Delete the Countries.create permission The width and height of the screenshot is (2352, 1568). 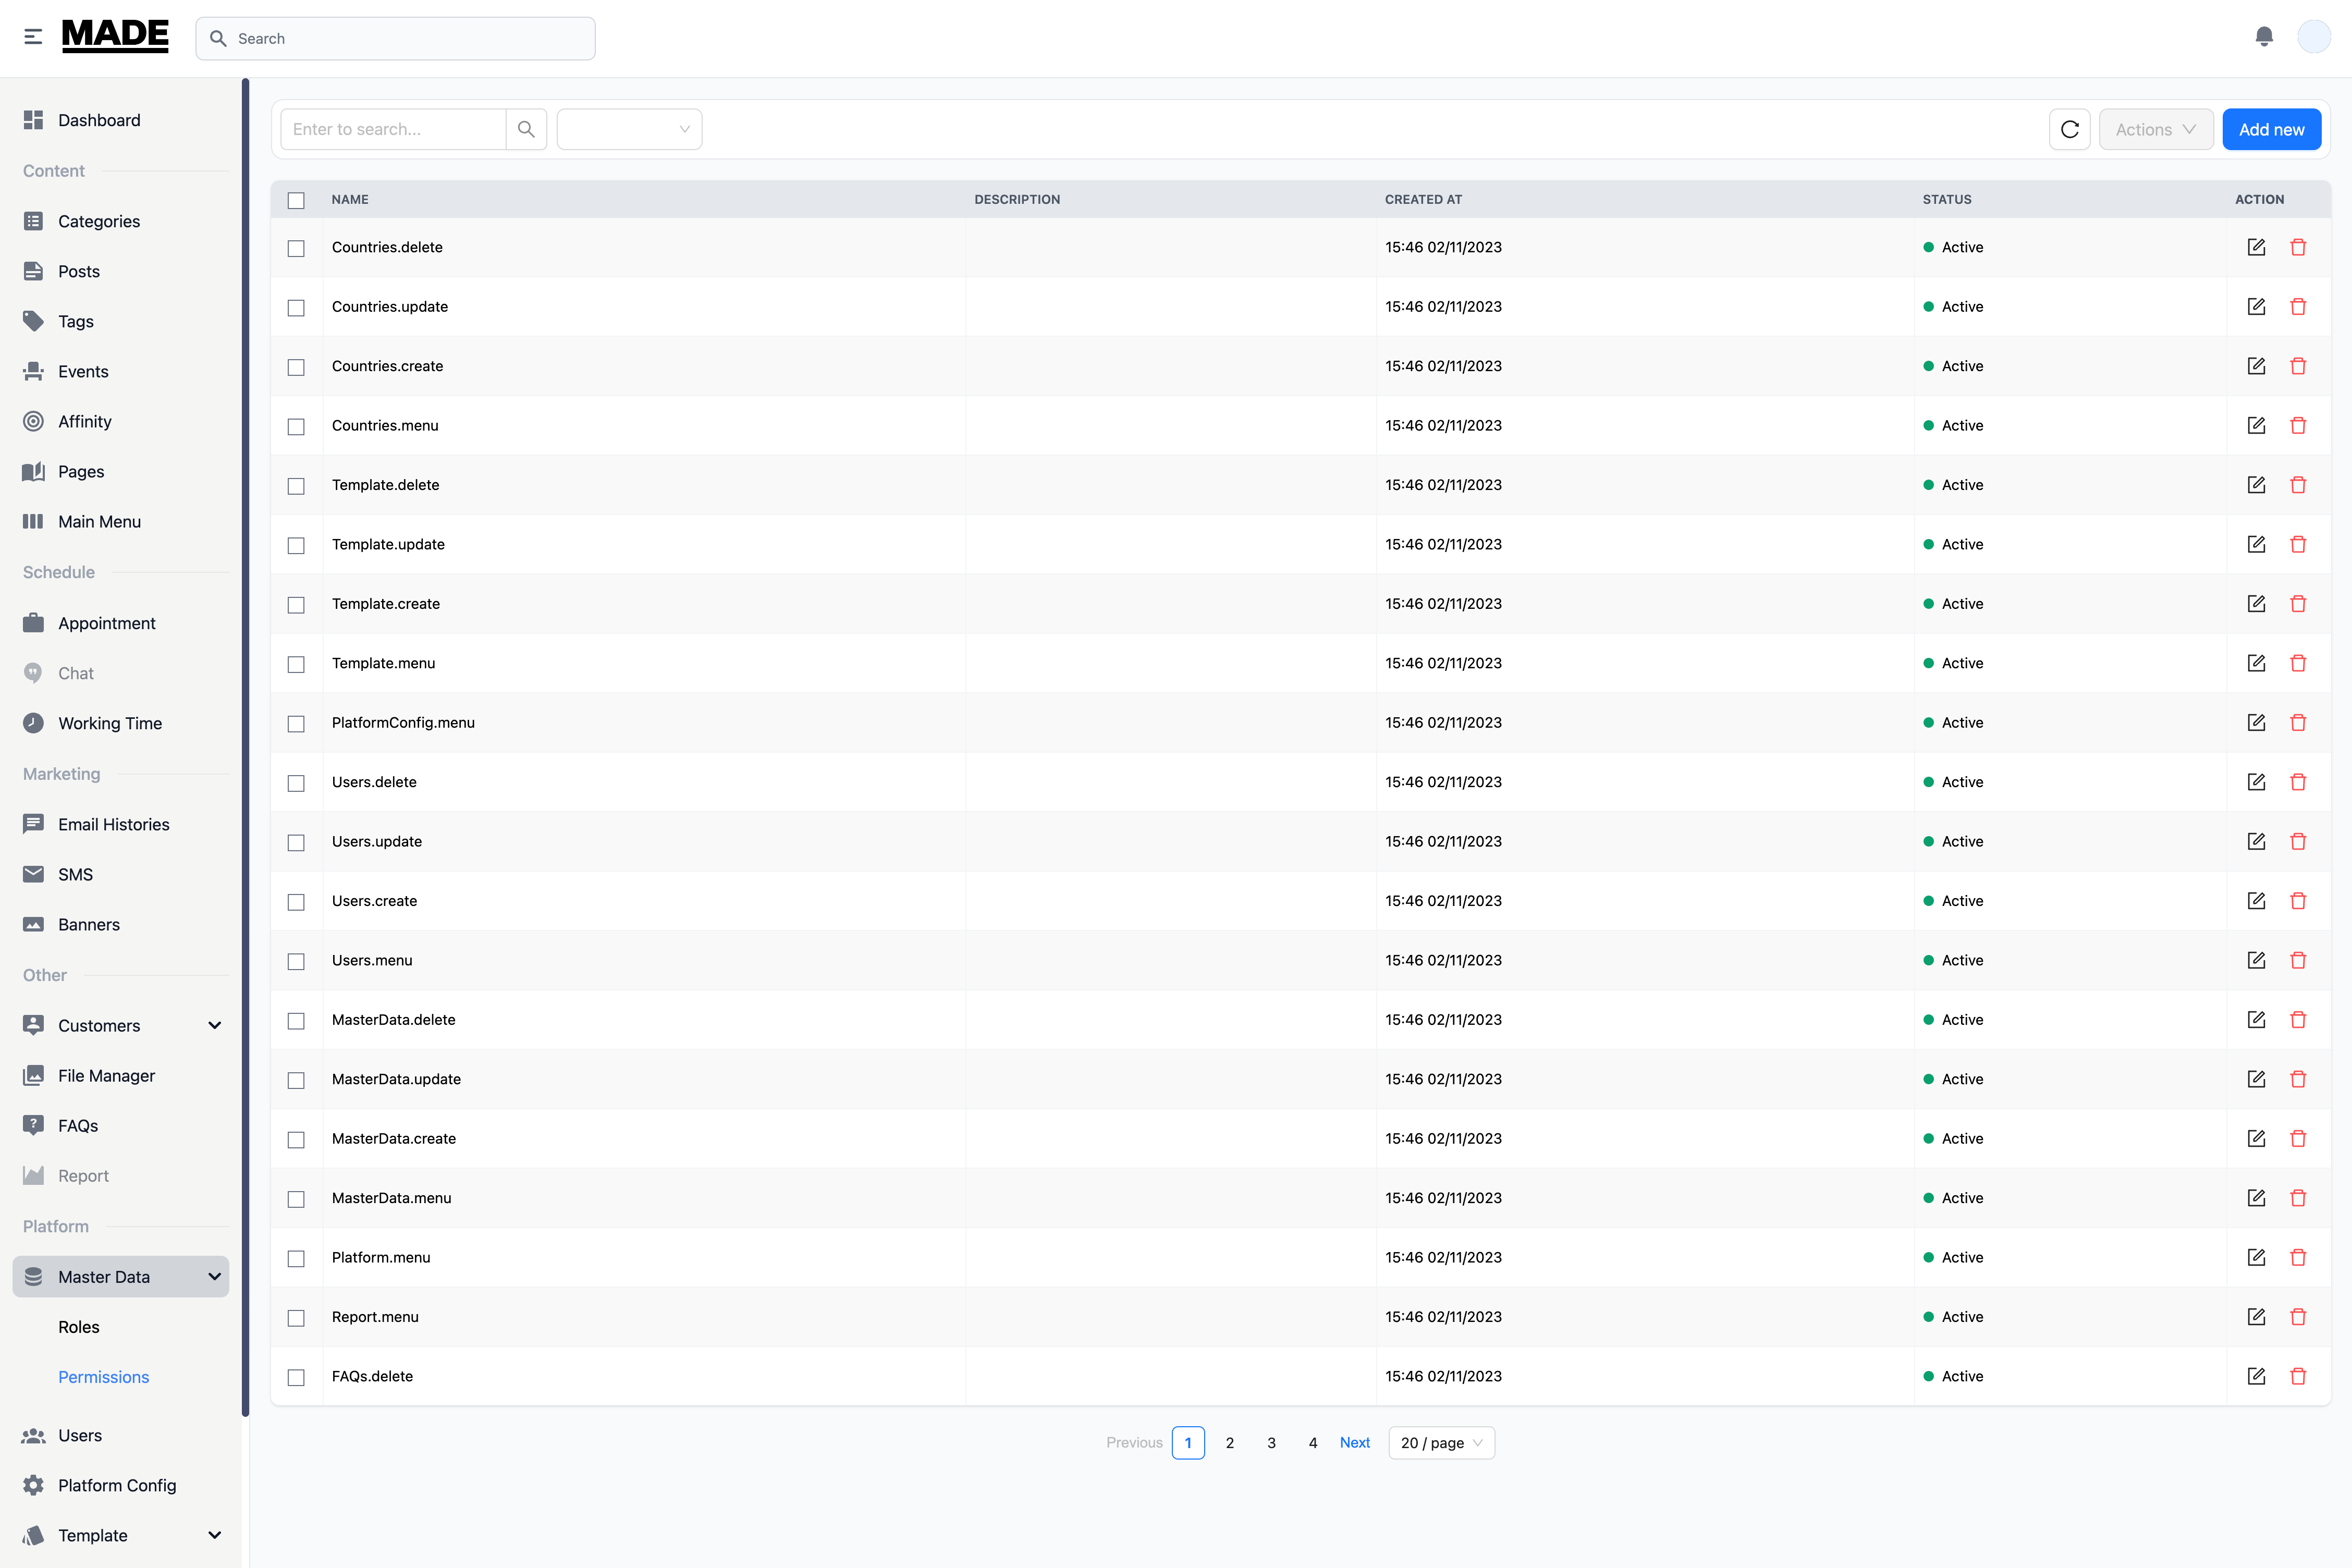(2298, 366)
